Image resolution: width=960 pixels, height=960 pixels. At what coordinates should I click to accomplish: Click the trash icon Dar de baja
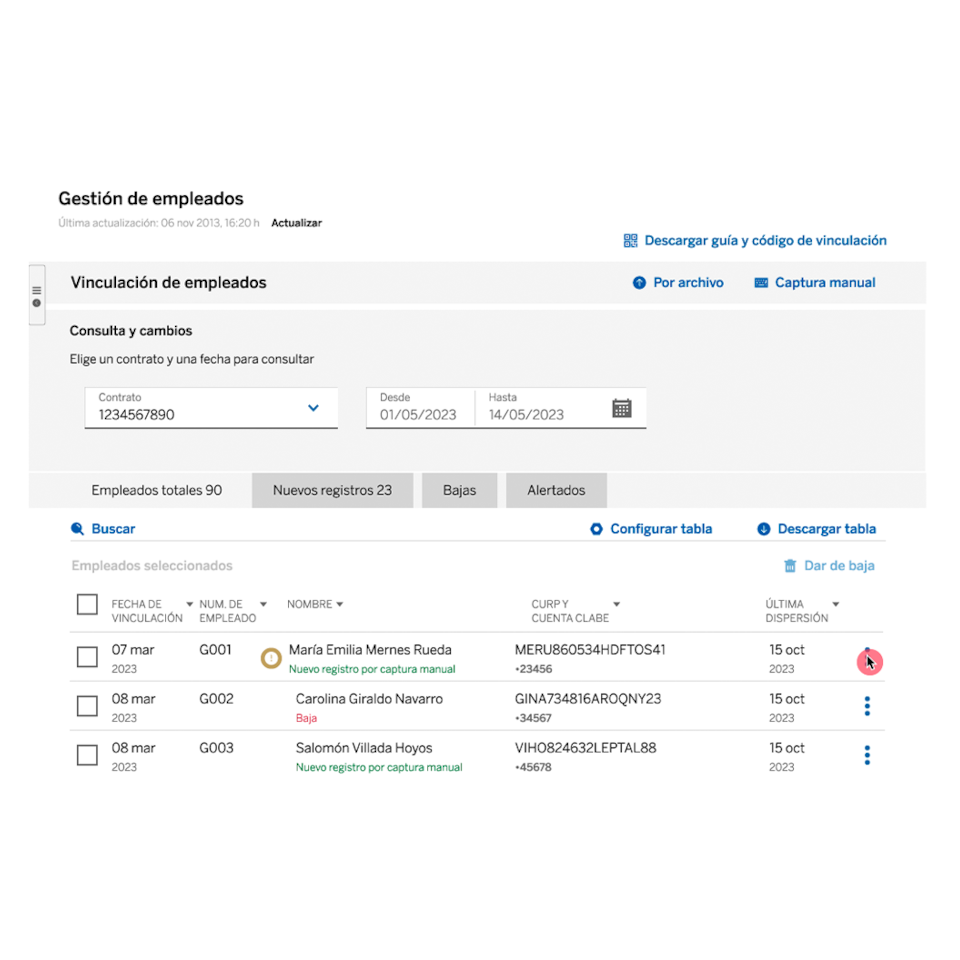[x=791, y=566]
